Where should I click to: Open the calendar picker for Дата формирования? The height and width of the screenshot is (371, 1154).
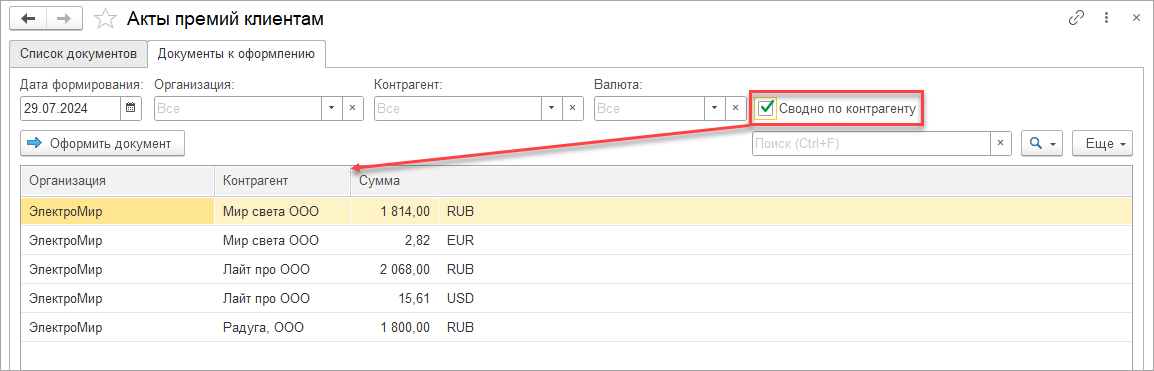131,108
